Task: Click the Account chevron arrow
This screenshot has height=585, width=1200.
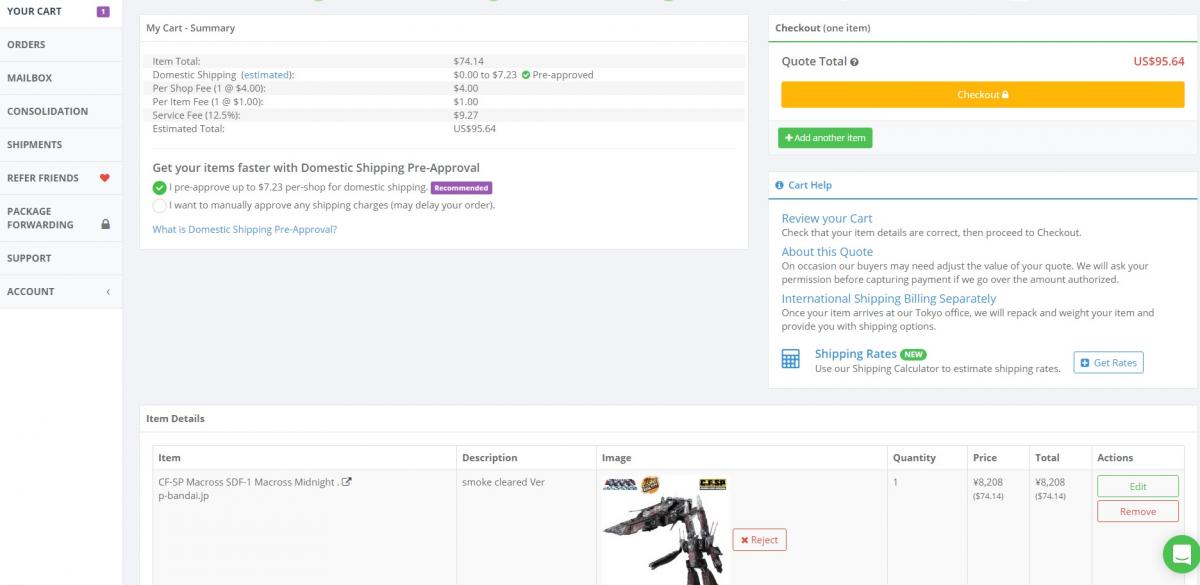Action: (x=108, y=292)
